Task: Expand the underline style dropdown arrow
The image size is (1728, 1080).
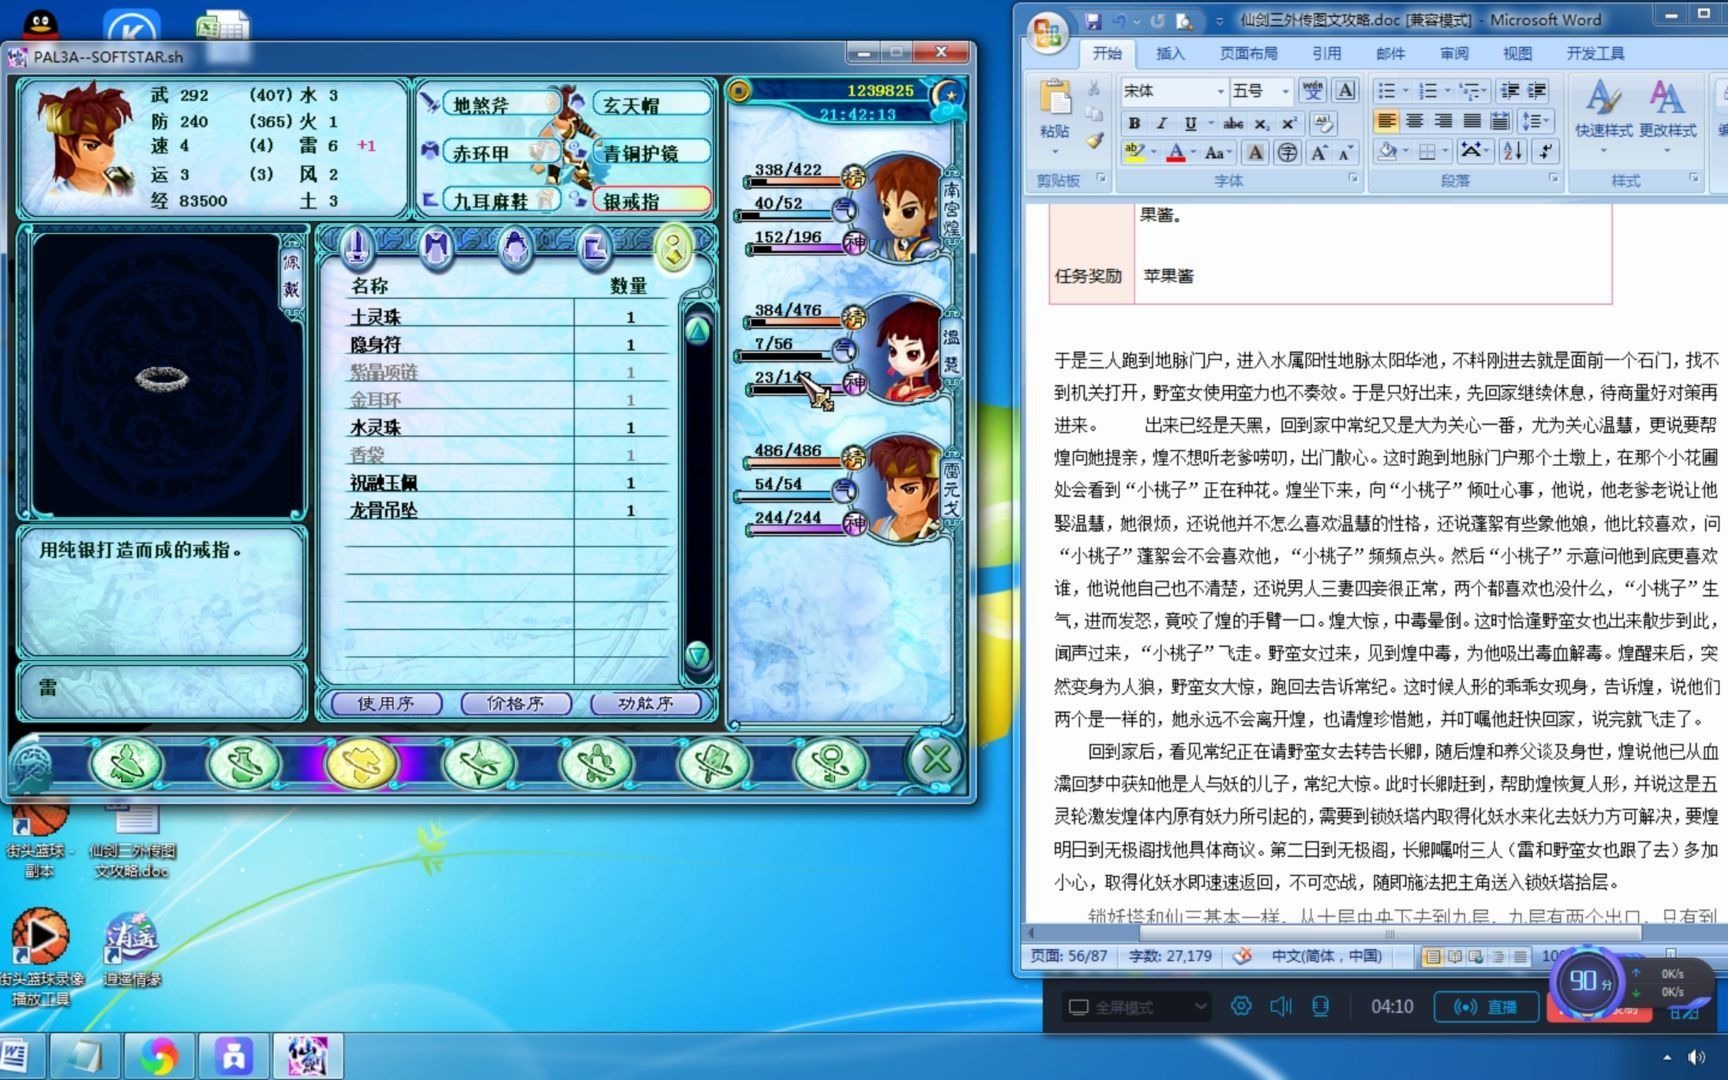Action: [x=1210, y=123]
